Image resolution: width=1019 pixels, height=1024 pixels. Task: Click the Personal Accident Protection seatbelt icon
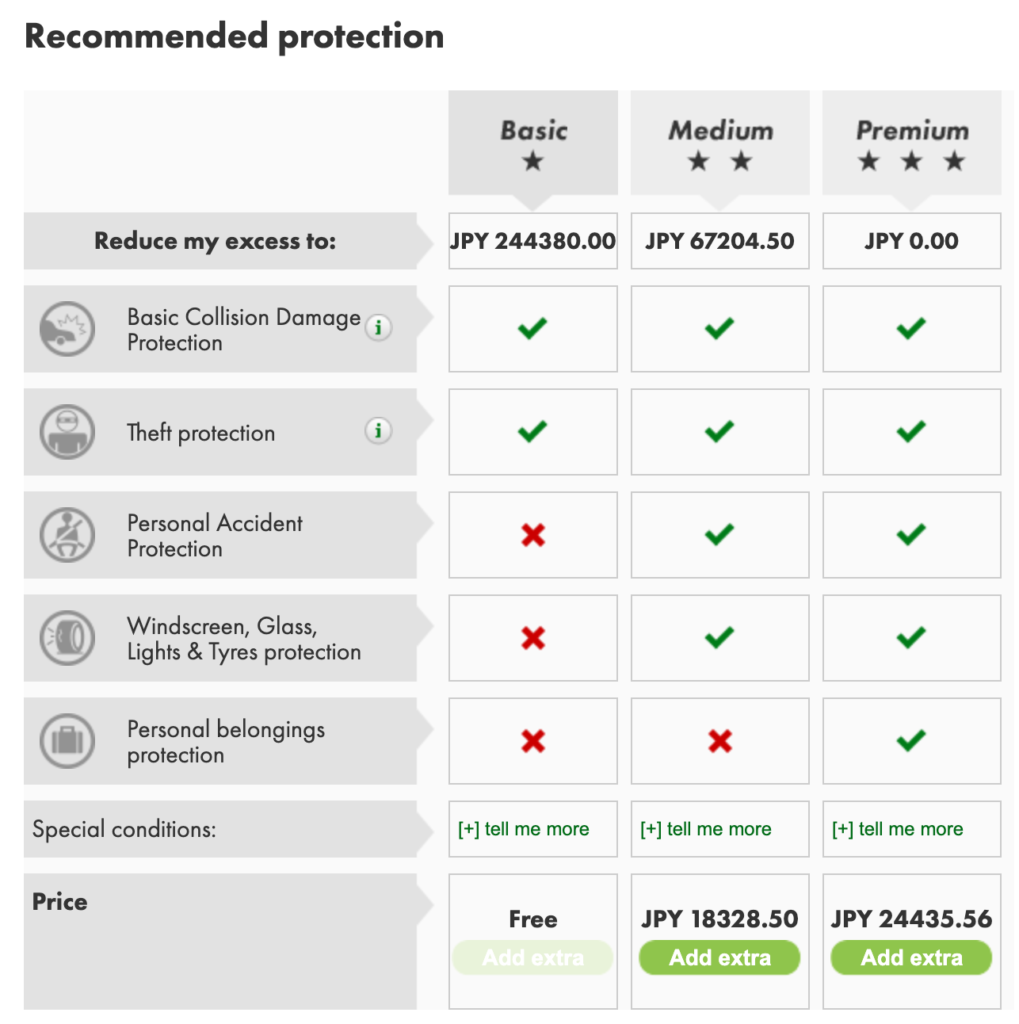(67, 535)
